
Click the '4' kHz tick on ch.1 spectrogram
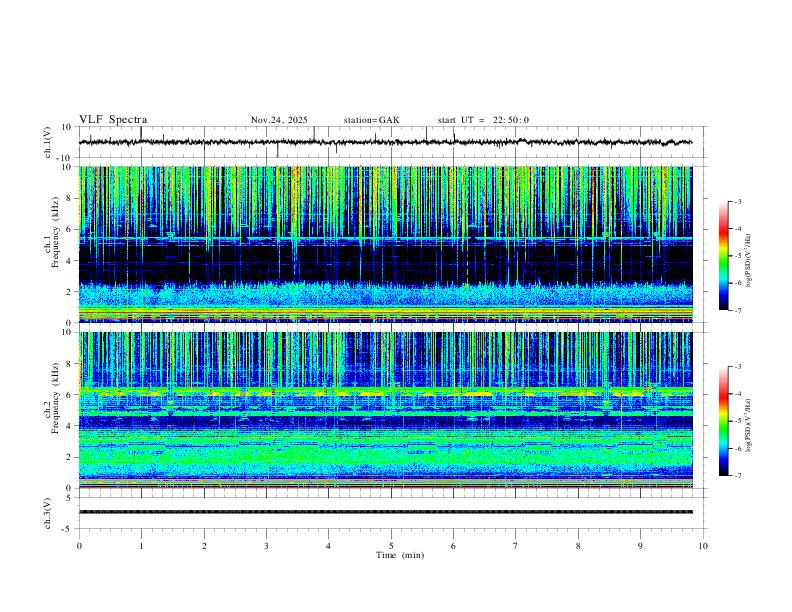(x=70, y=261)
